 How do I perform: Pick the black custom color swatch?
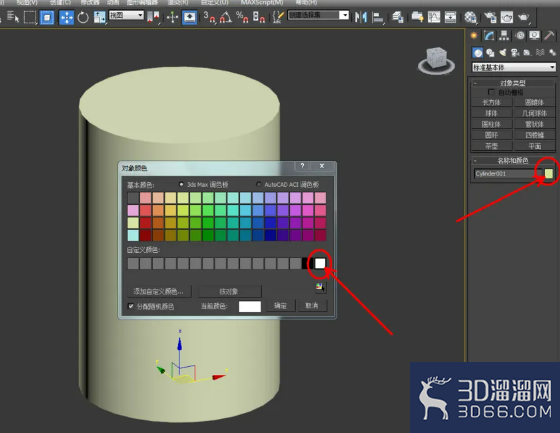[x=307, y=264]
